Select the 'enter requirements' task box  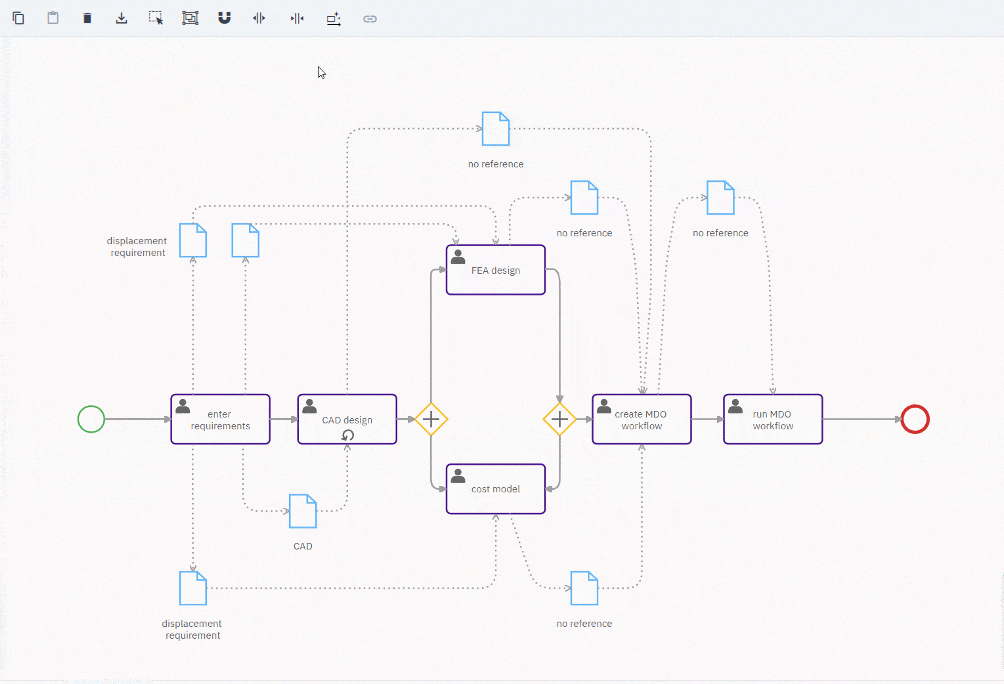coord(220,419)
